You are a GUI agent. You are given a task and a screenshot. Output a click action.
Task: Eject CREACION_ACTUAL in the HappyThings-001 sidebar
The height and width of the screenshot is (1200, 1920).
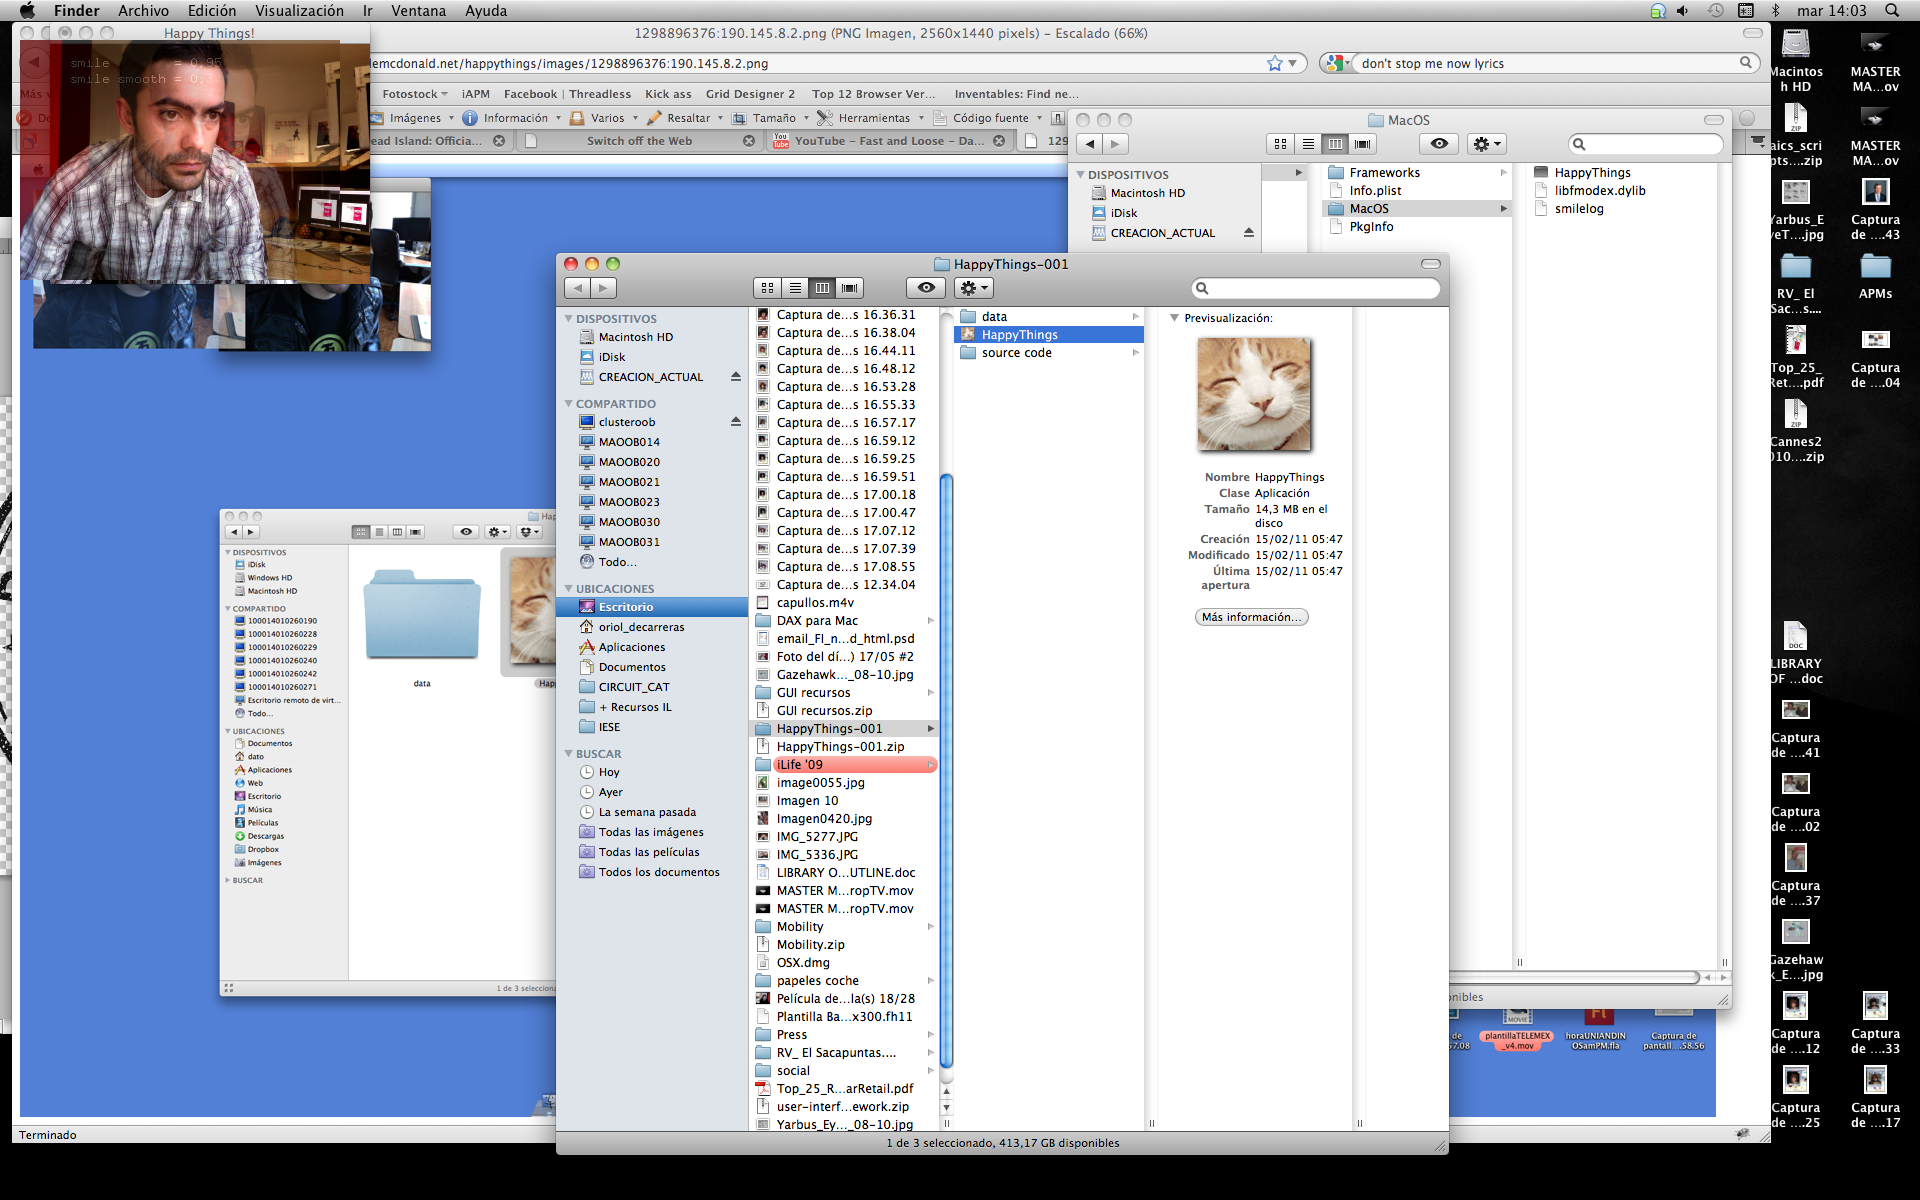pyautogui.click(x=736, y=377)
